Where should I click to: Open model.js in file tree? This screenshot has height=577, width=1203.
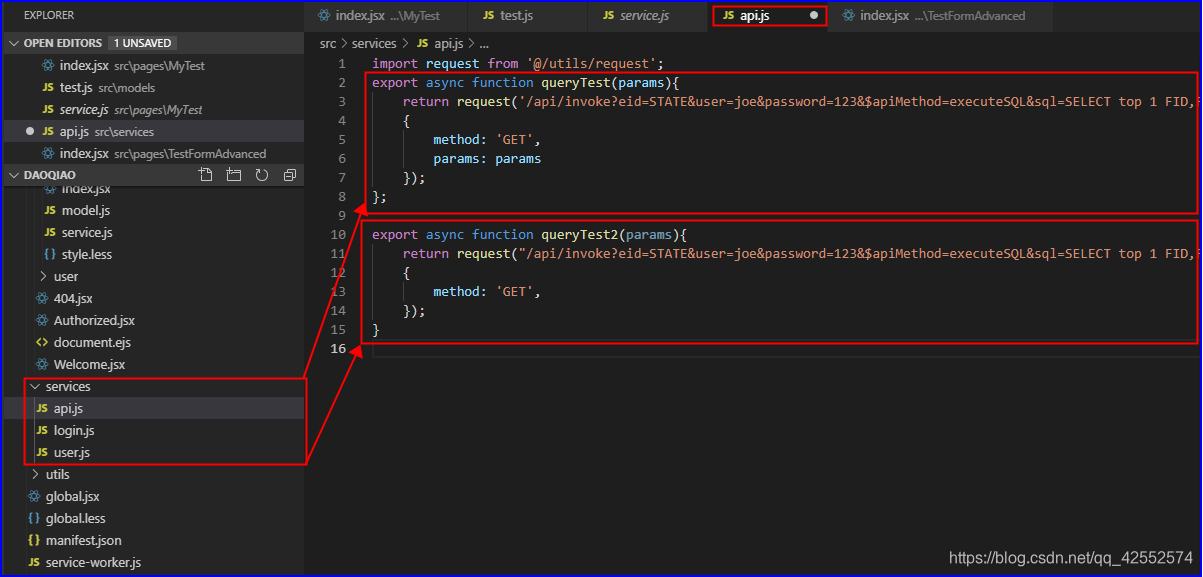point(152,211)
